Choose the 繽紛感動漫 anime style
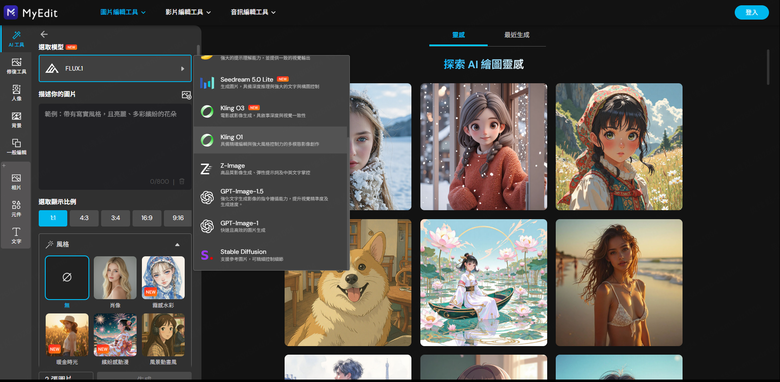 coord(115,335)
